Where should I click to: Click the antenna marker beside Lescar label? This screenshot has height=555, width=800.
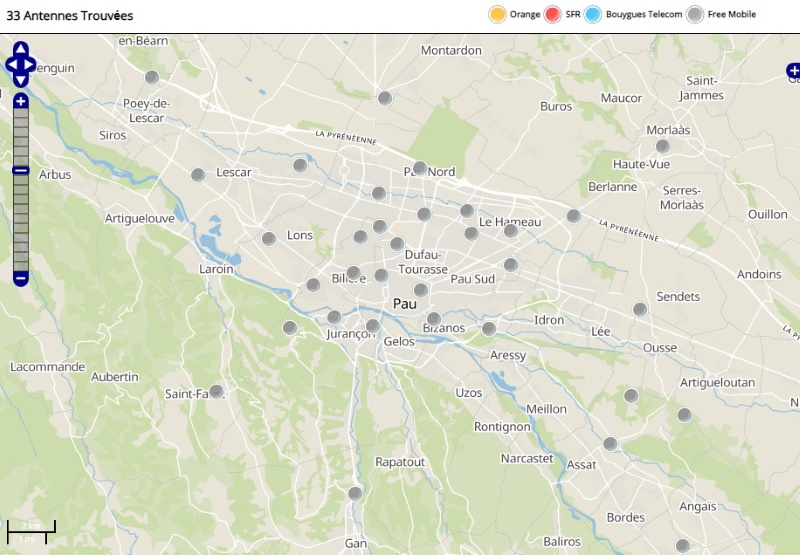coord(198,175)
